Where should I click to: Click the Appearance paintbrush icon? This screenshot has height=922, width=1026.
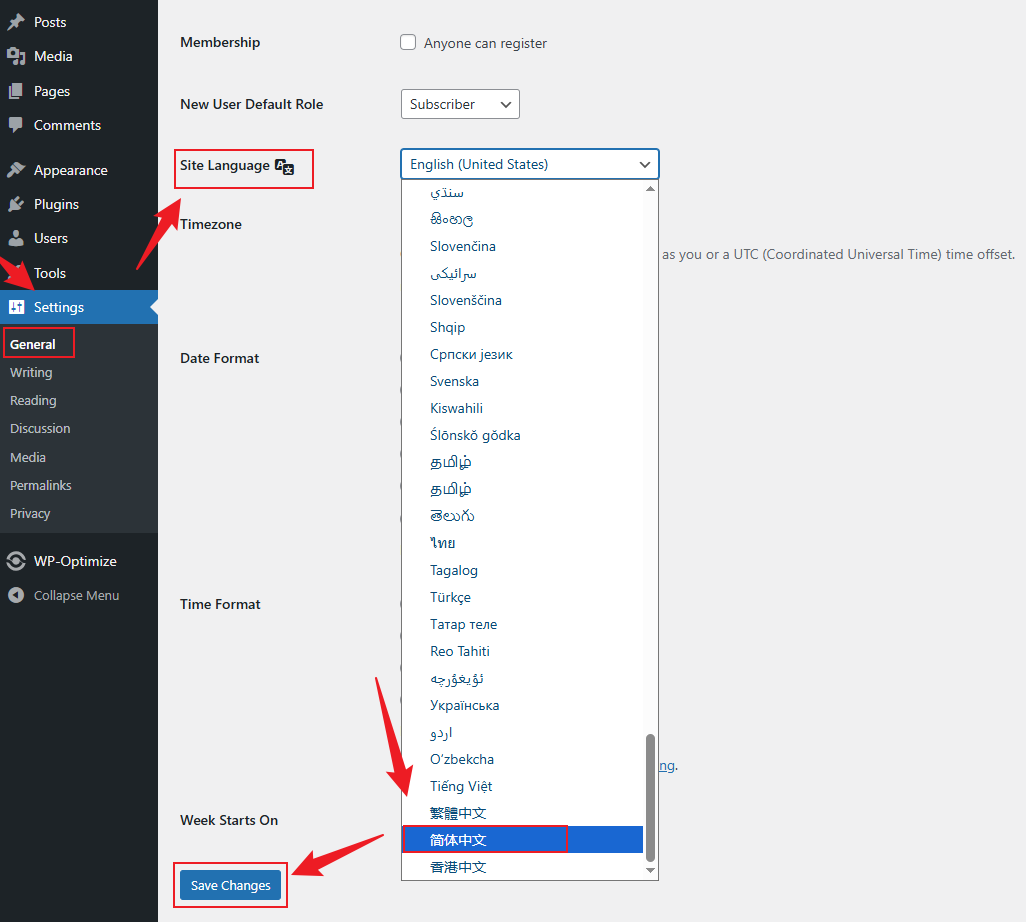pyautogui.click(x=16, y=170)
